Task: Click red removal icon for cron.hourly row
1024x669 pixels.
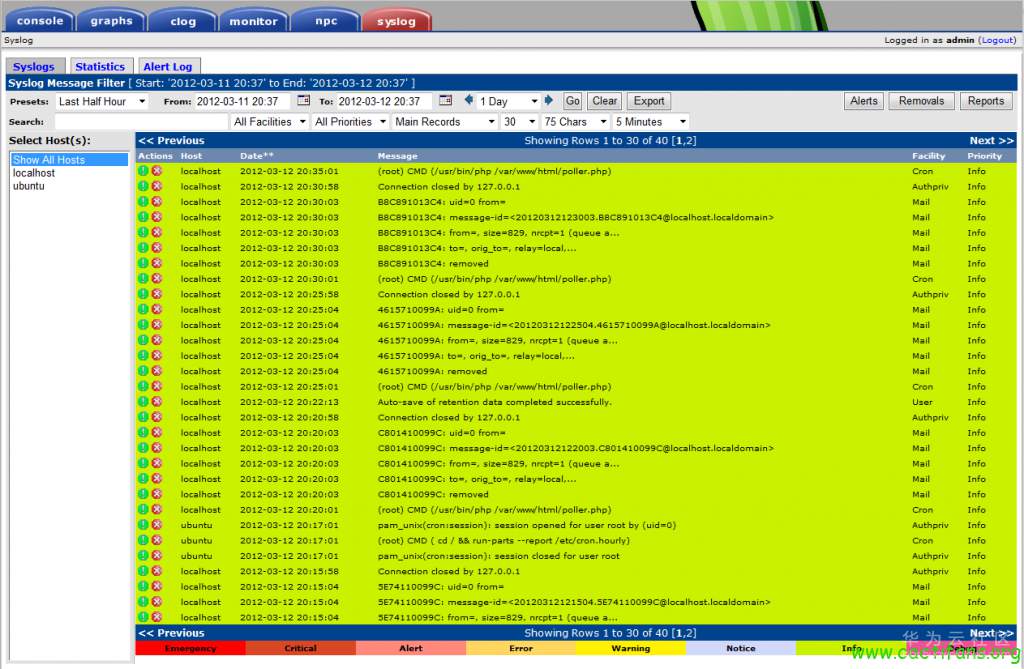Action: 157,540
